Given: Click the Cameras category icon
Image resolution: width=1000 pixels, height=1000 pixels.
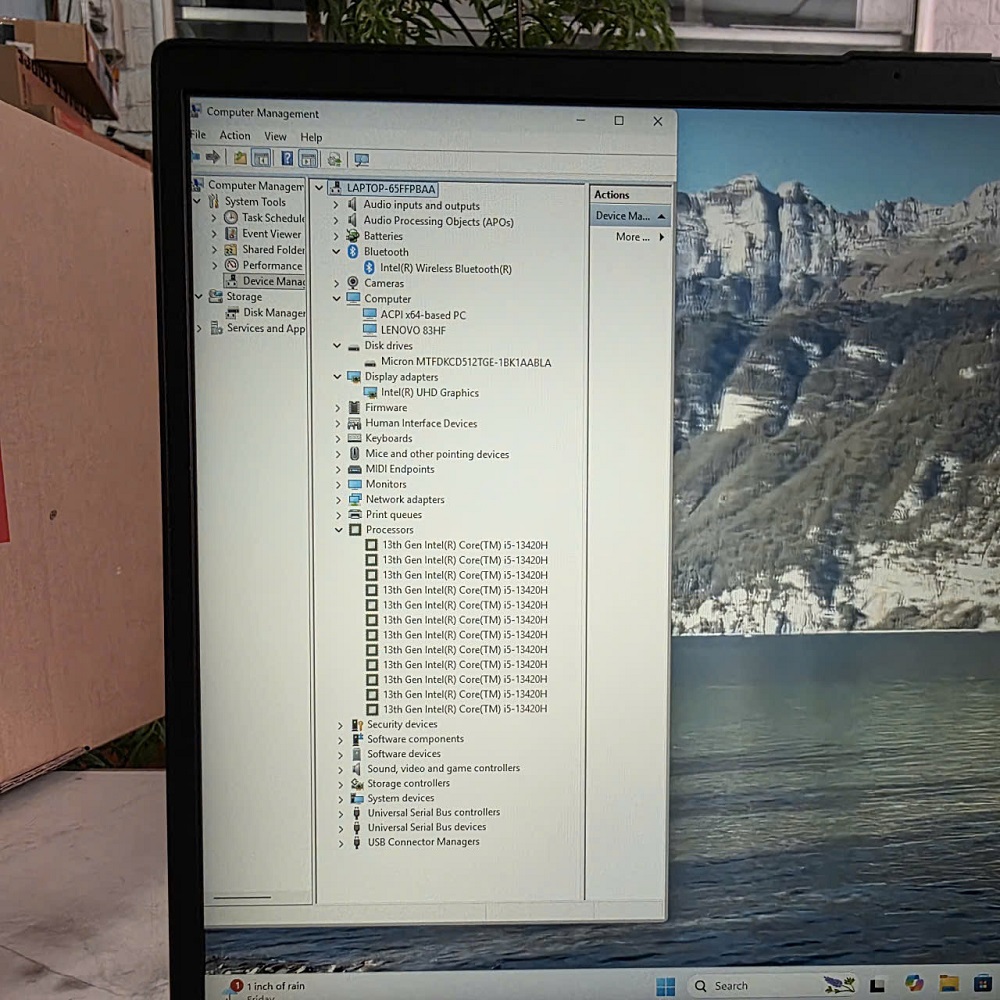Looking at the screenshot, I should click(x=353, y=283).
